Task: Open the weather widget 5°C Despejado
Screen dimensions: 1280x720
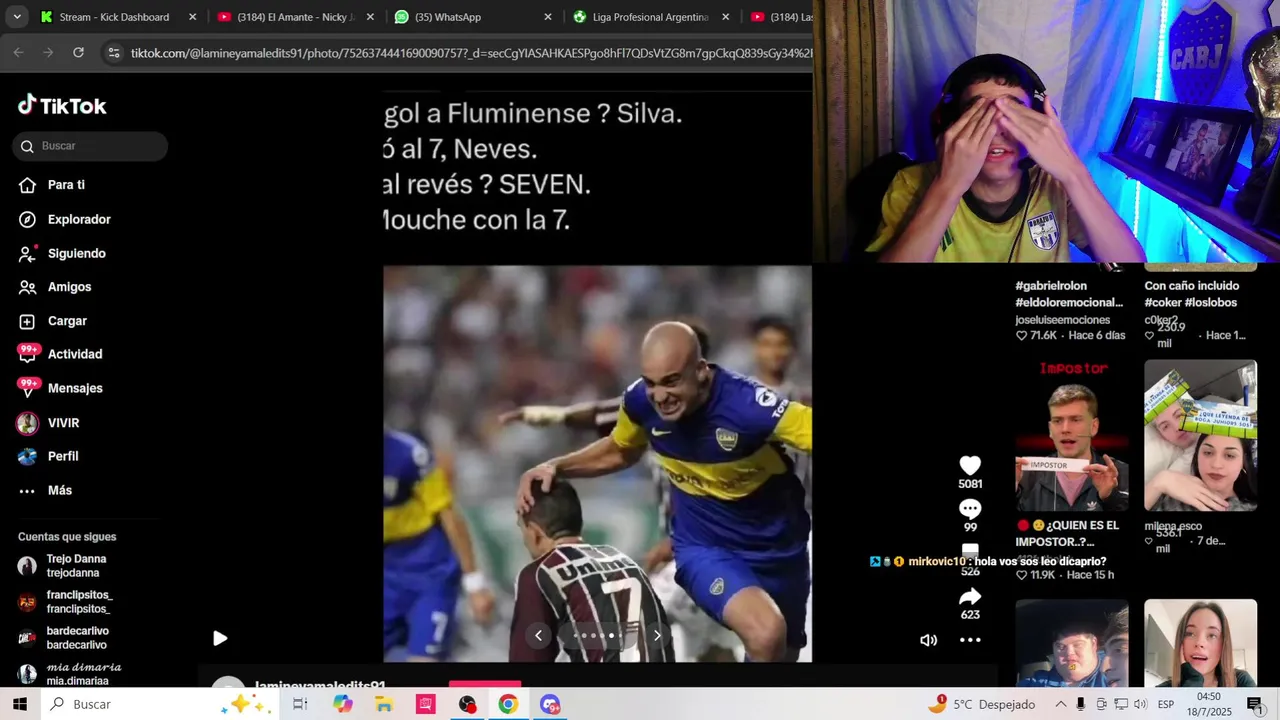Action: (981, 704)
